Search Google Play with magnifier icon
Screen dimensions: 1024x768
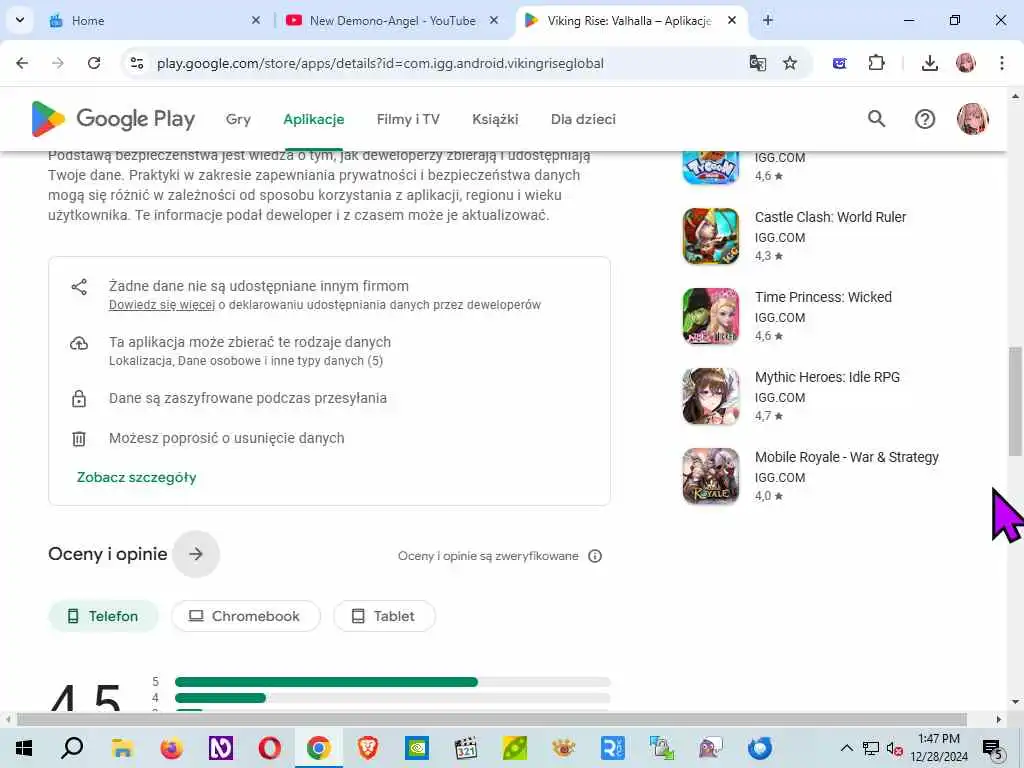pos(876,119)
